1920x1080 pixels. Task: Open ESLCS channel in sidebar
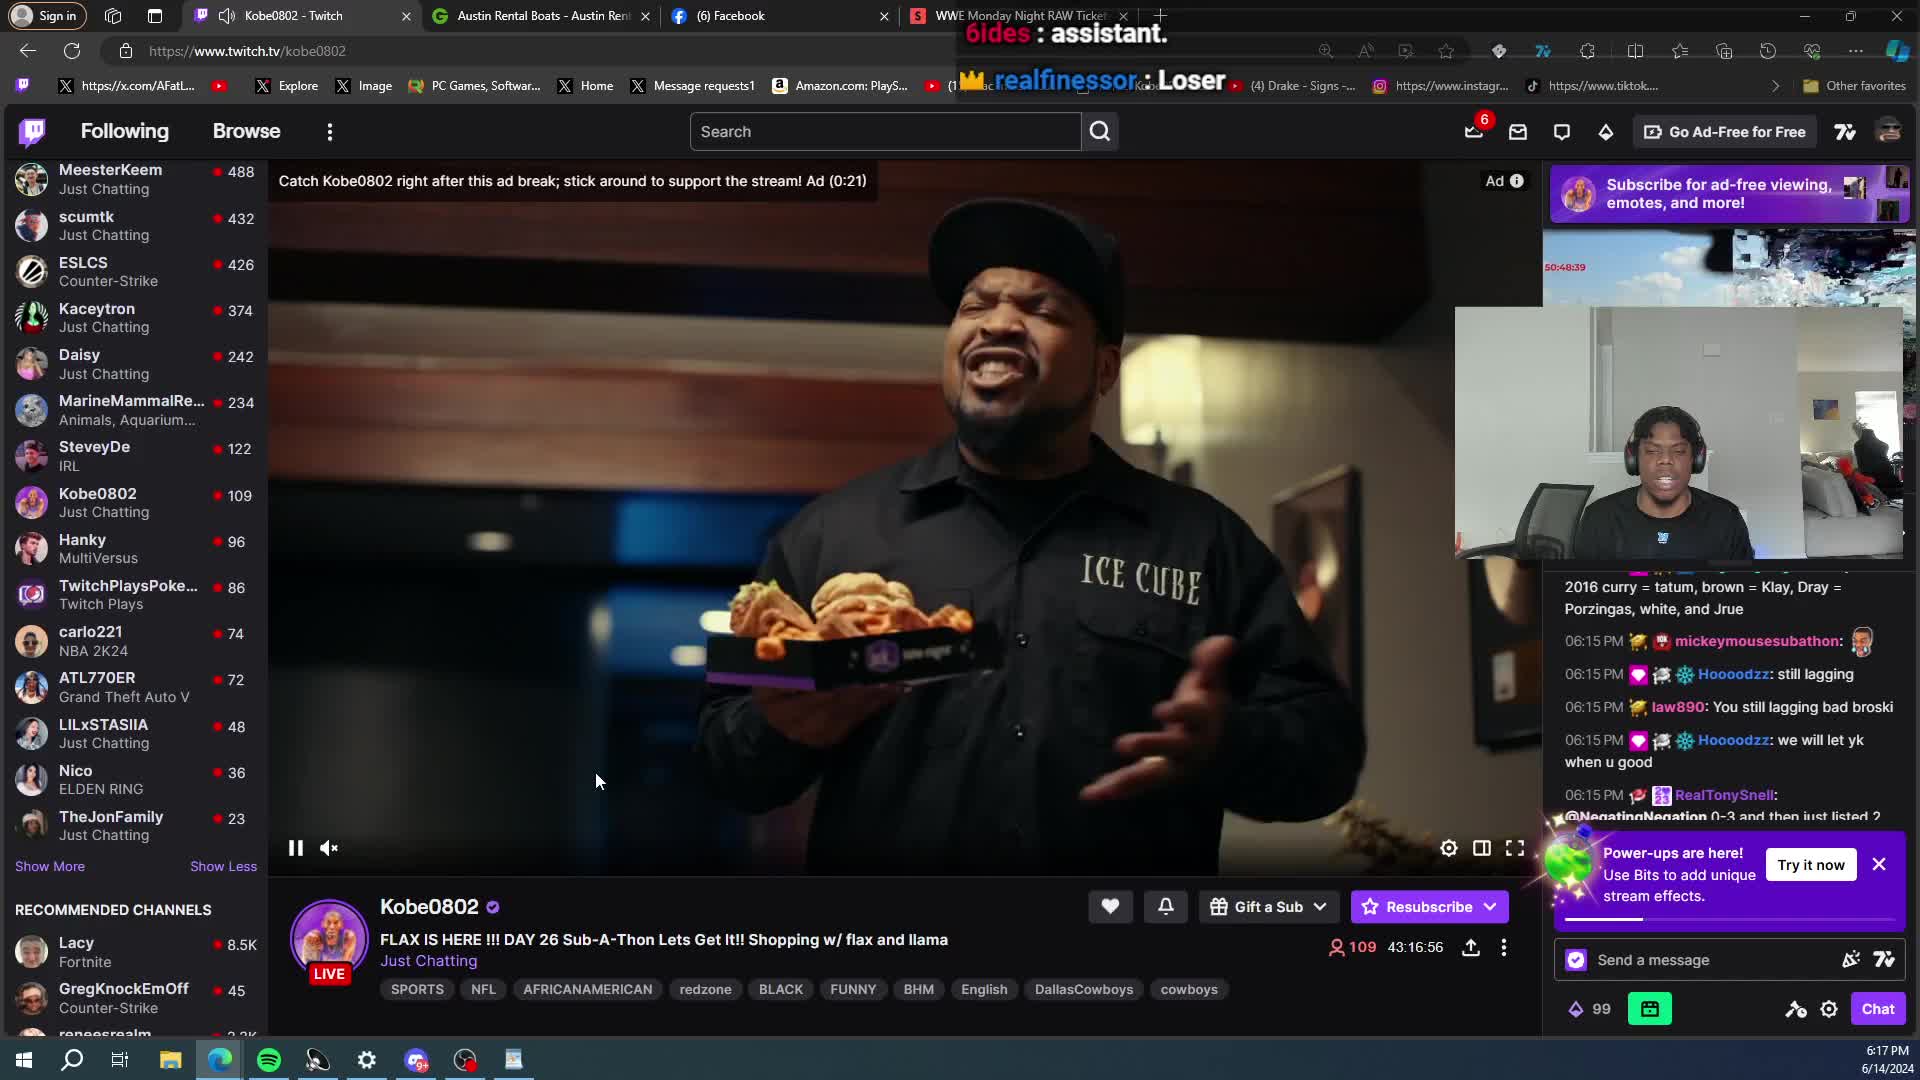click(134, 271)
